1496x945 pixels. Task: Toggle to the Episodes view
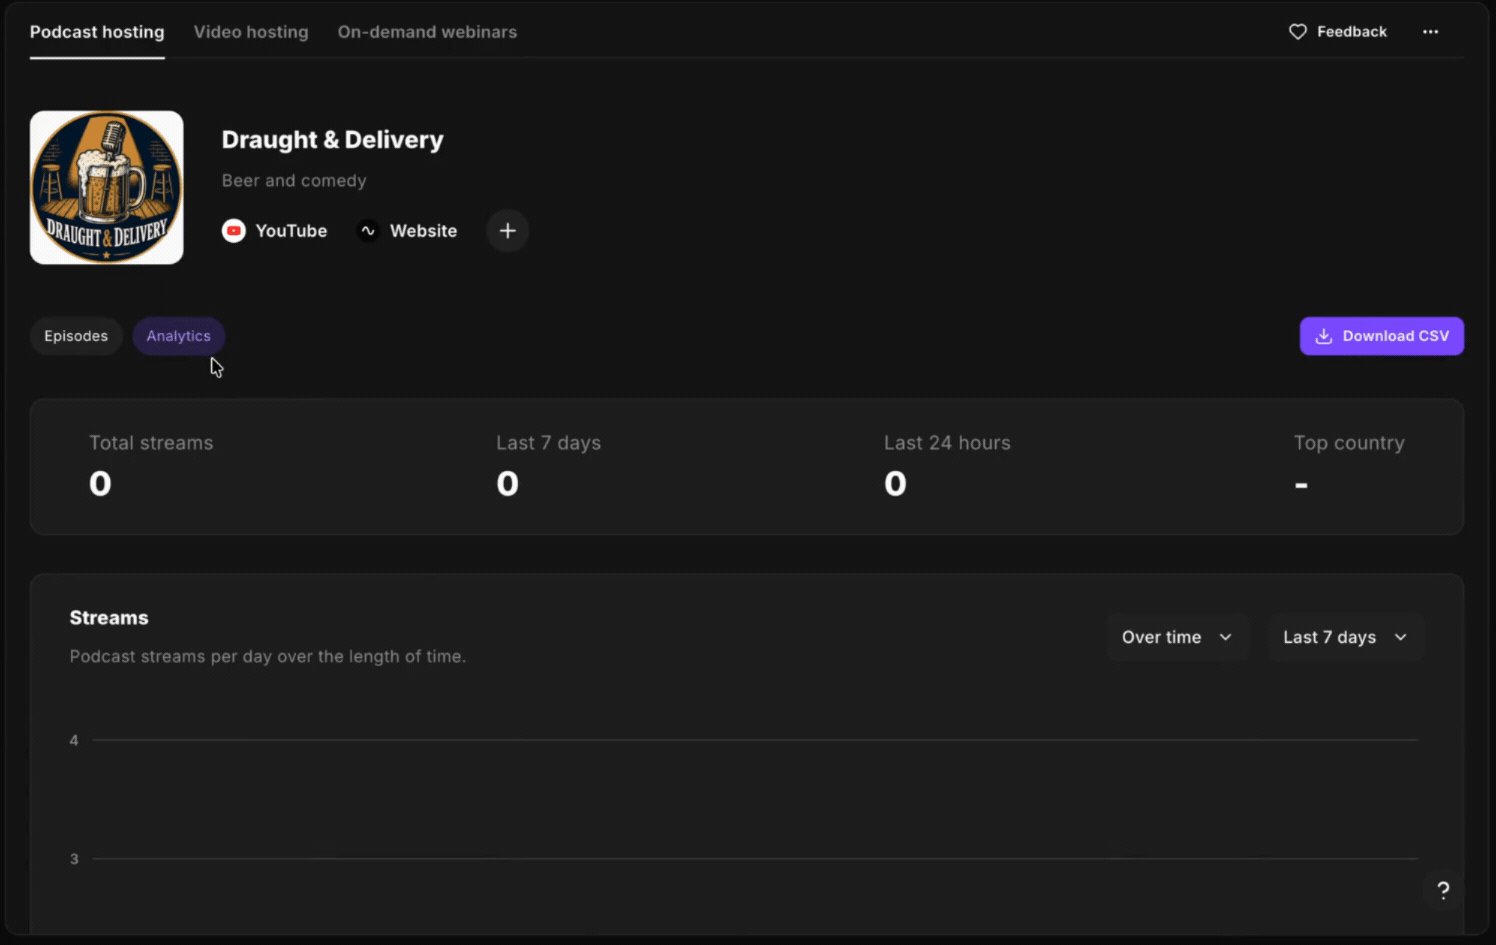click(76, 336)
